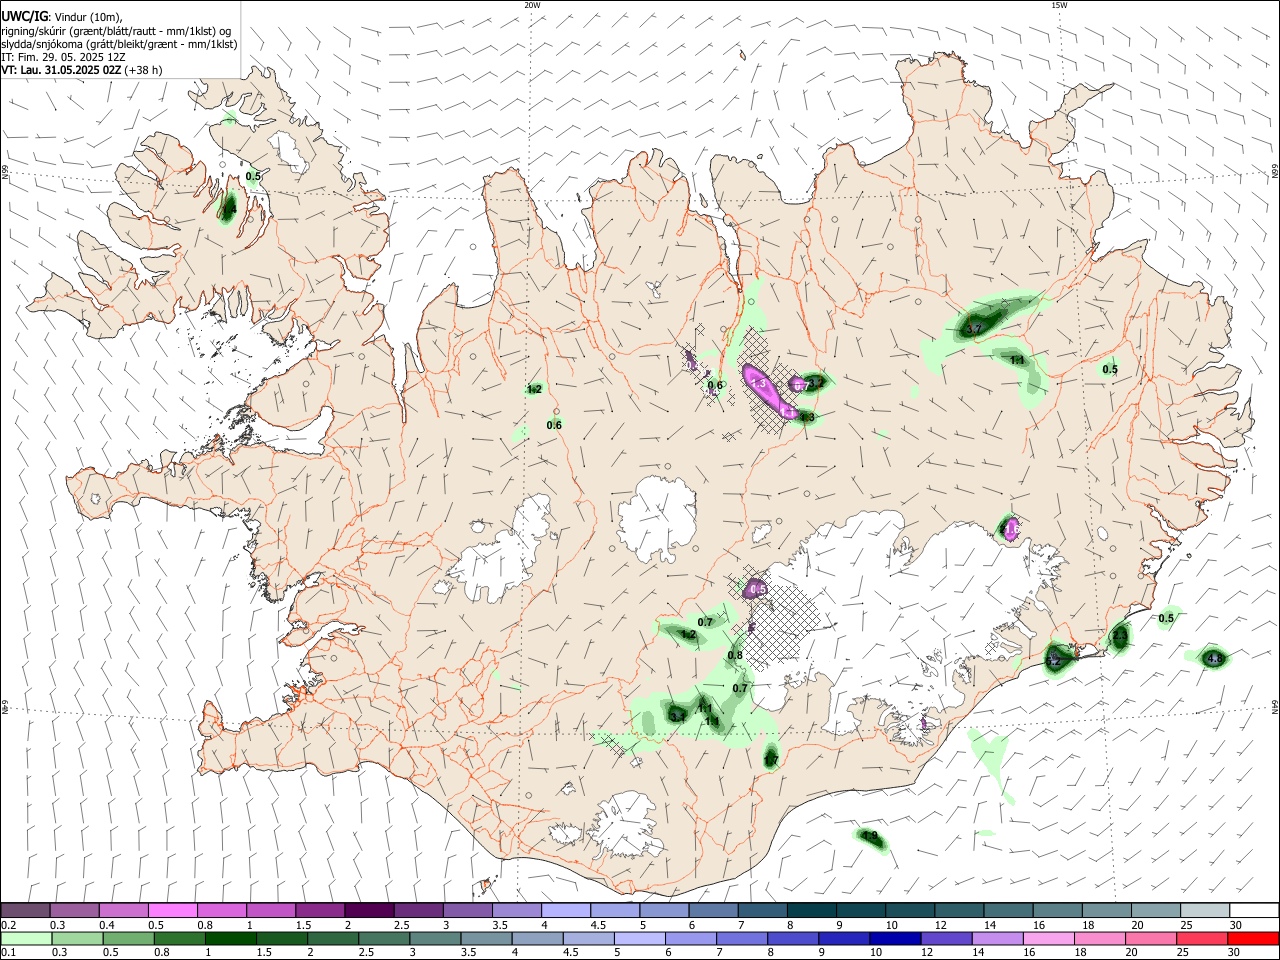
Task: Click the dark green swatch between 1 and 1.5 on the lower scale
Action: click(x=230, y=938)
